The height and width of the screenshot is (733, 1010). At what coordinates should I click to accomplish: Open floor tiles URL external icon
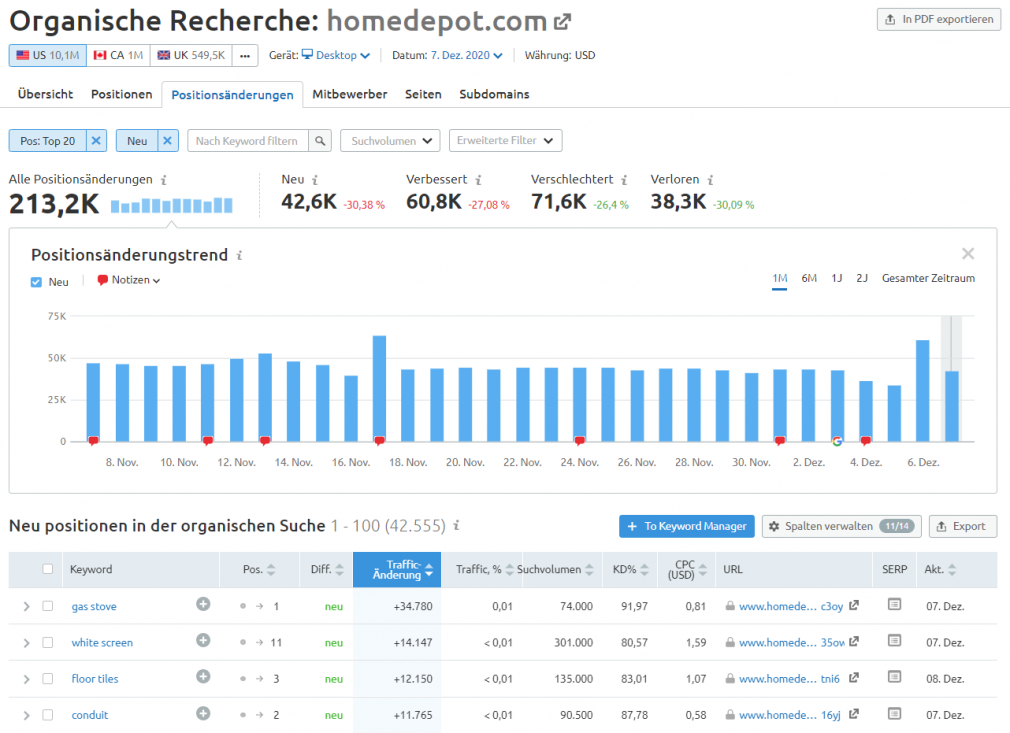[x=853, y=678]
